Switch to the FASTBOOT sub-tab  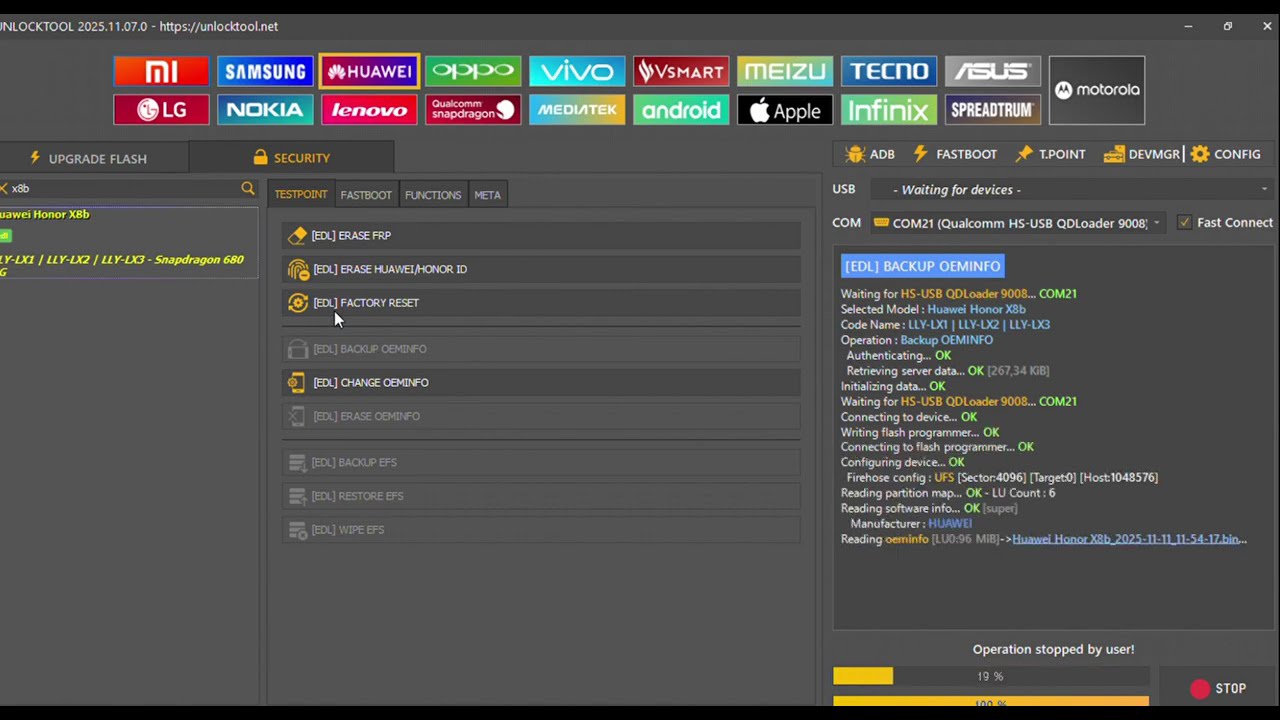click(366, 195)
